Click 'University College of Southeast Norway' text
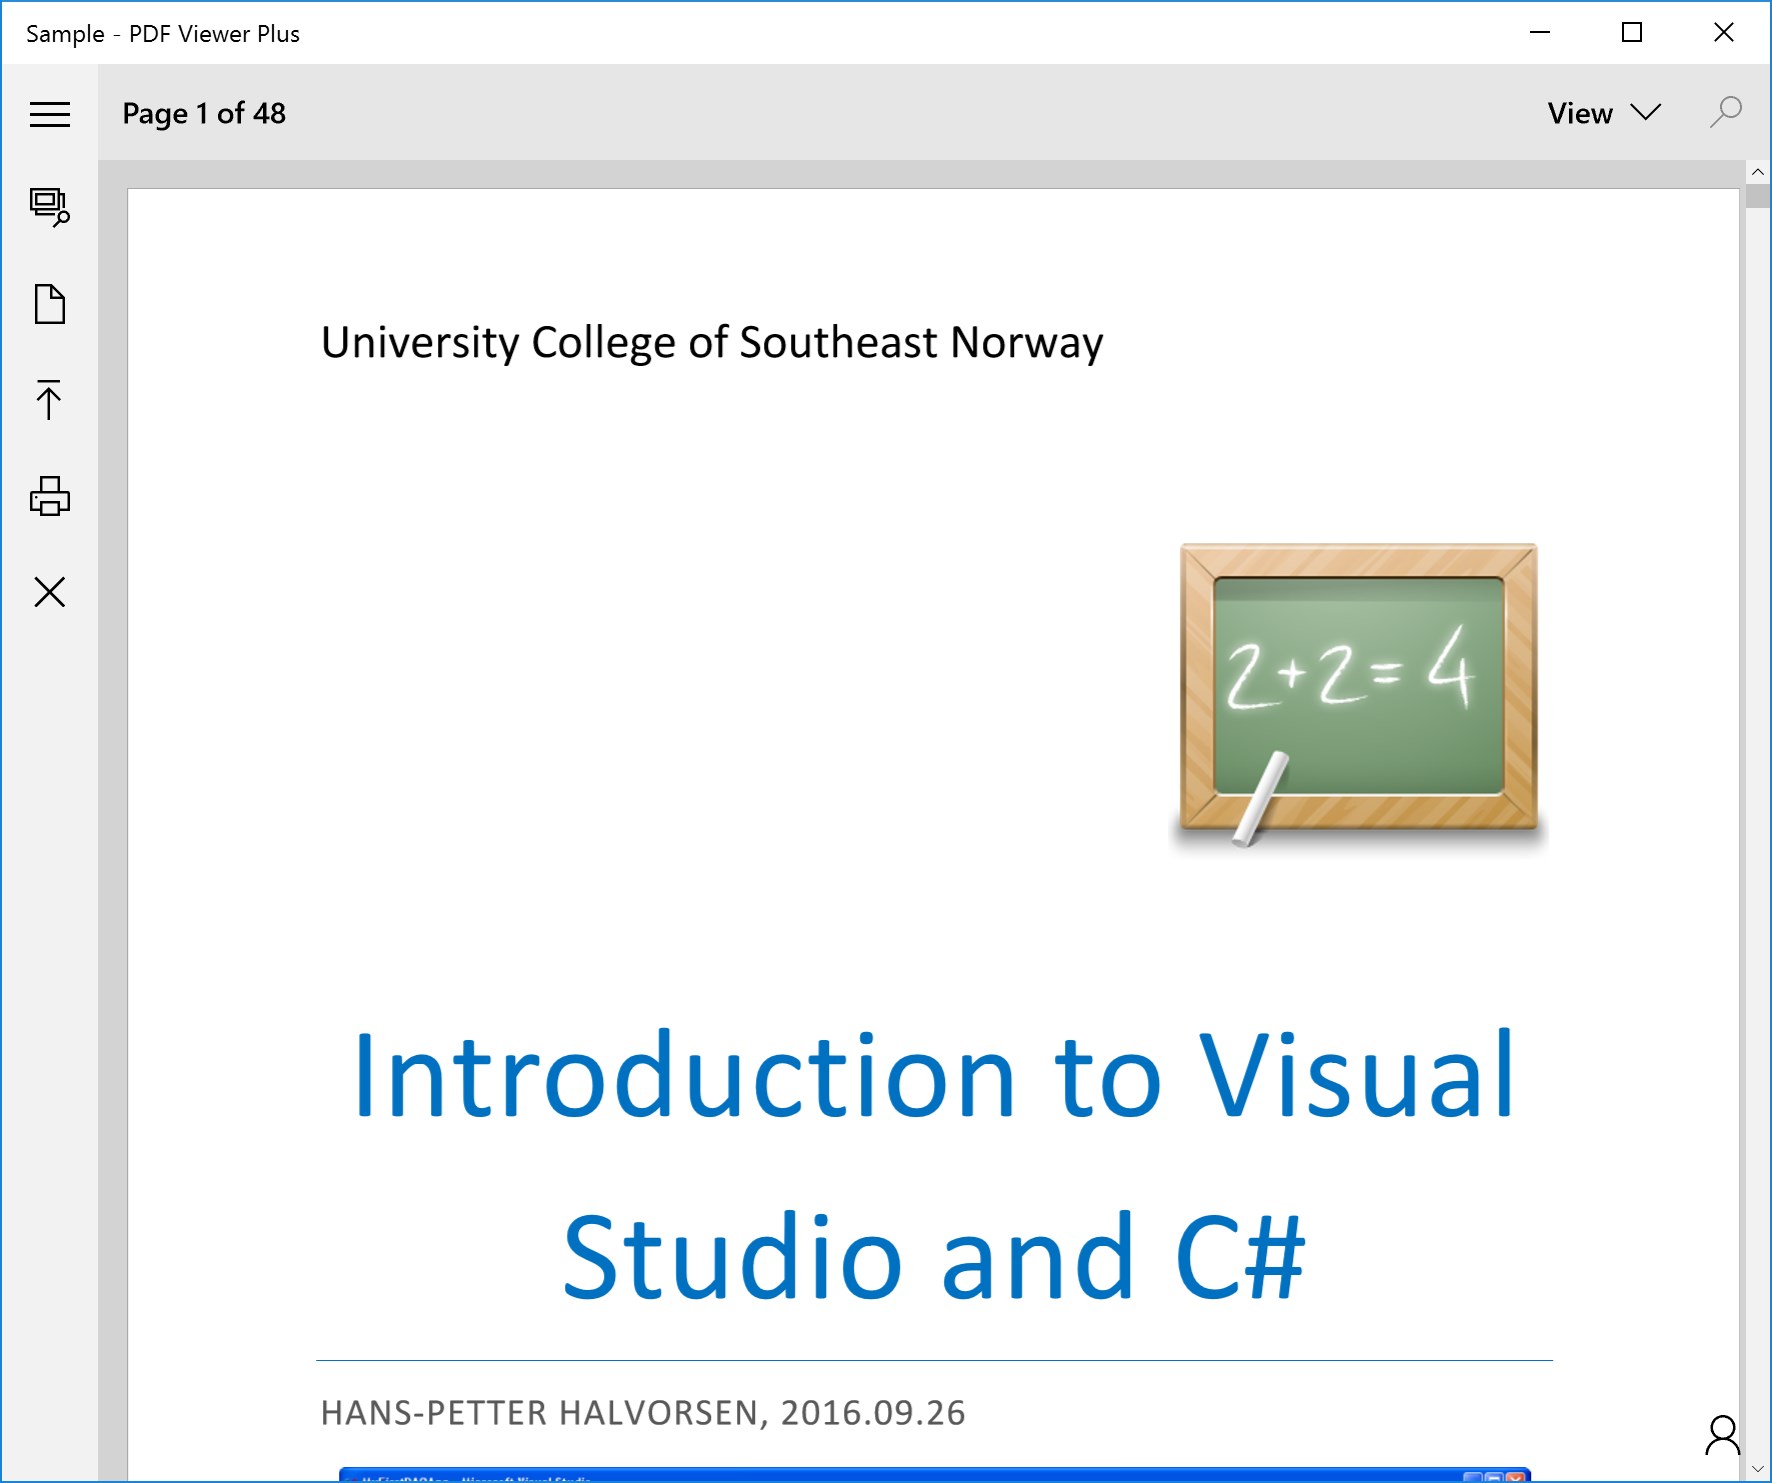This screenshot has width=1772, height=1483. point(712,343)
